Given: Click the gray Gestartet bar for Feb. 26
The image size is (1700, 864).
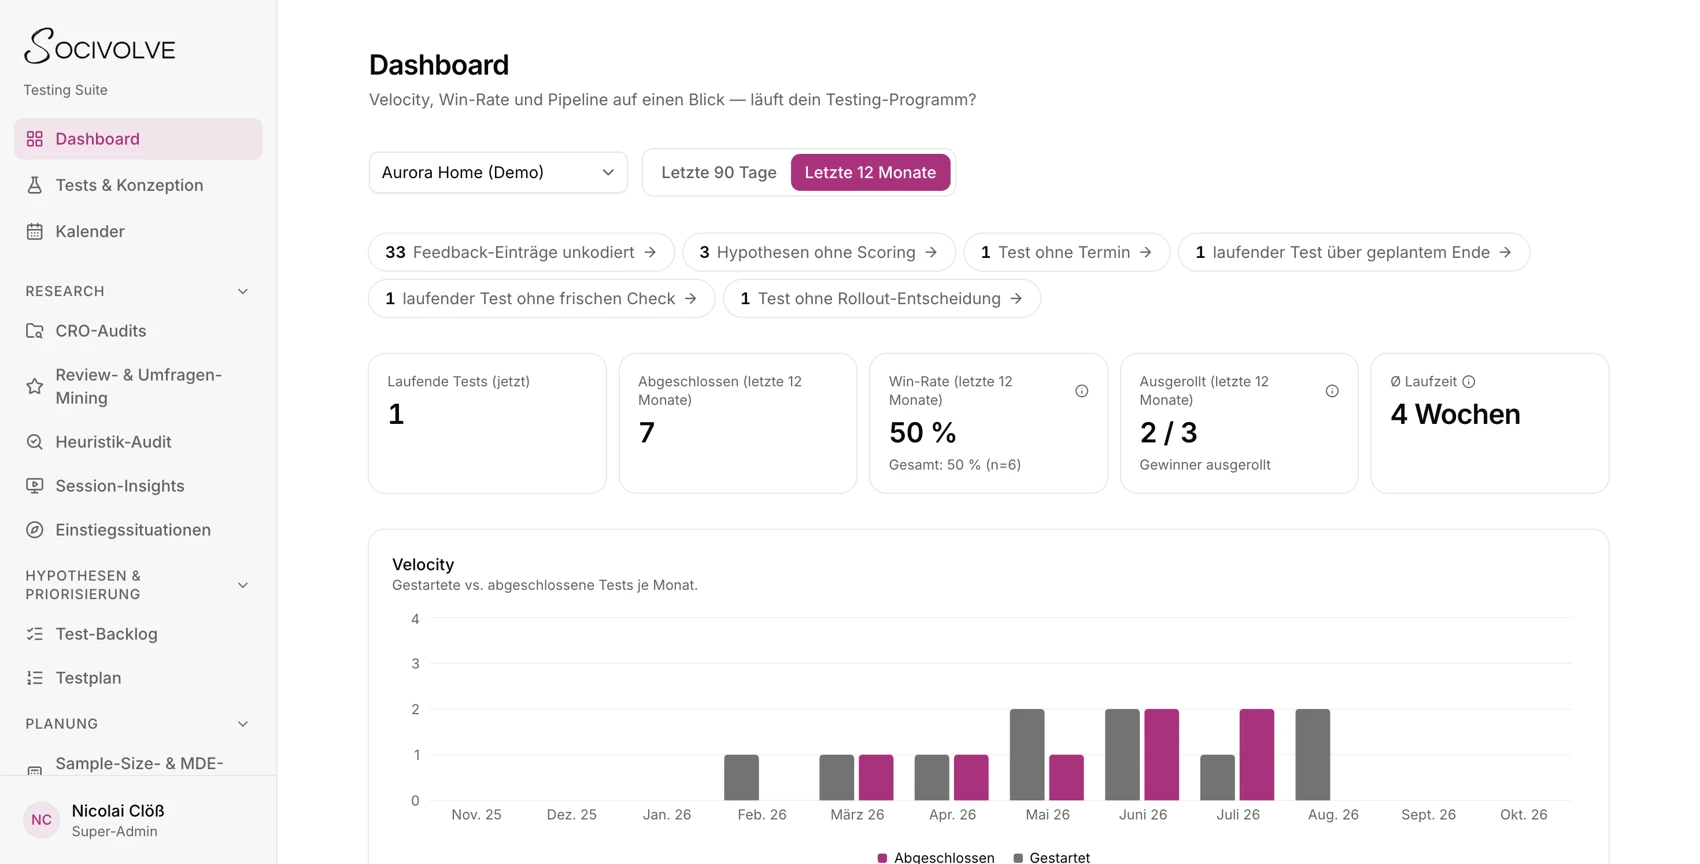Looking at the screenshot, I should tap(742, 778).
